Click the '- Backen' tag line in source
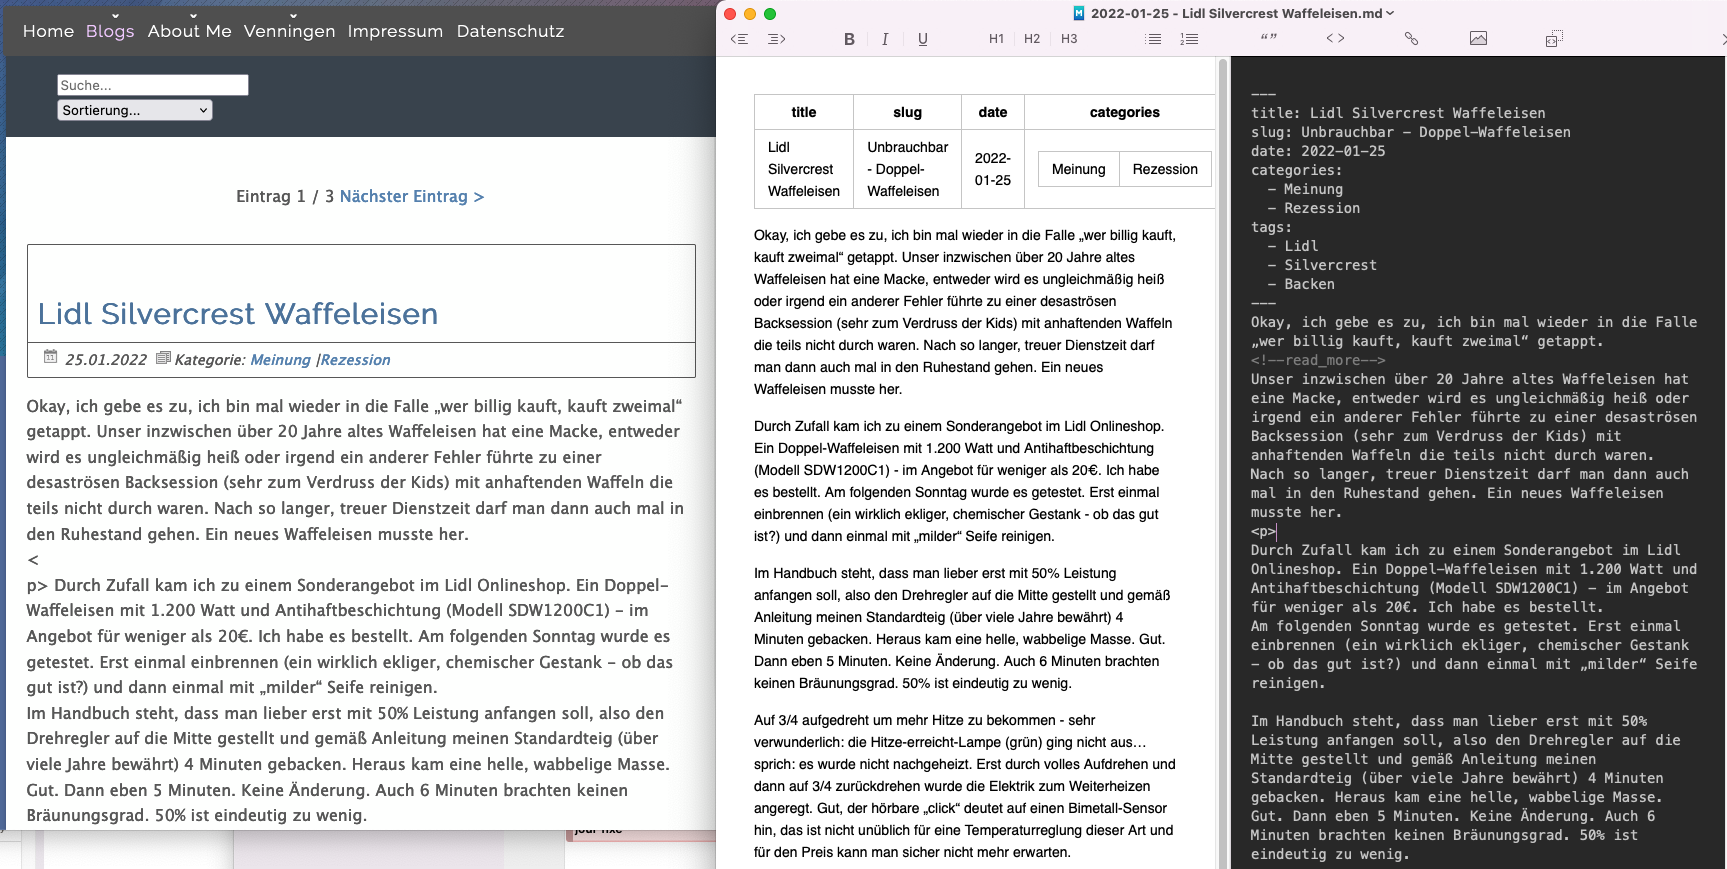Screen dimensions: 1727x869 tap(1301, 284)
